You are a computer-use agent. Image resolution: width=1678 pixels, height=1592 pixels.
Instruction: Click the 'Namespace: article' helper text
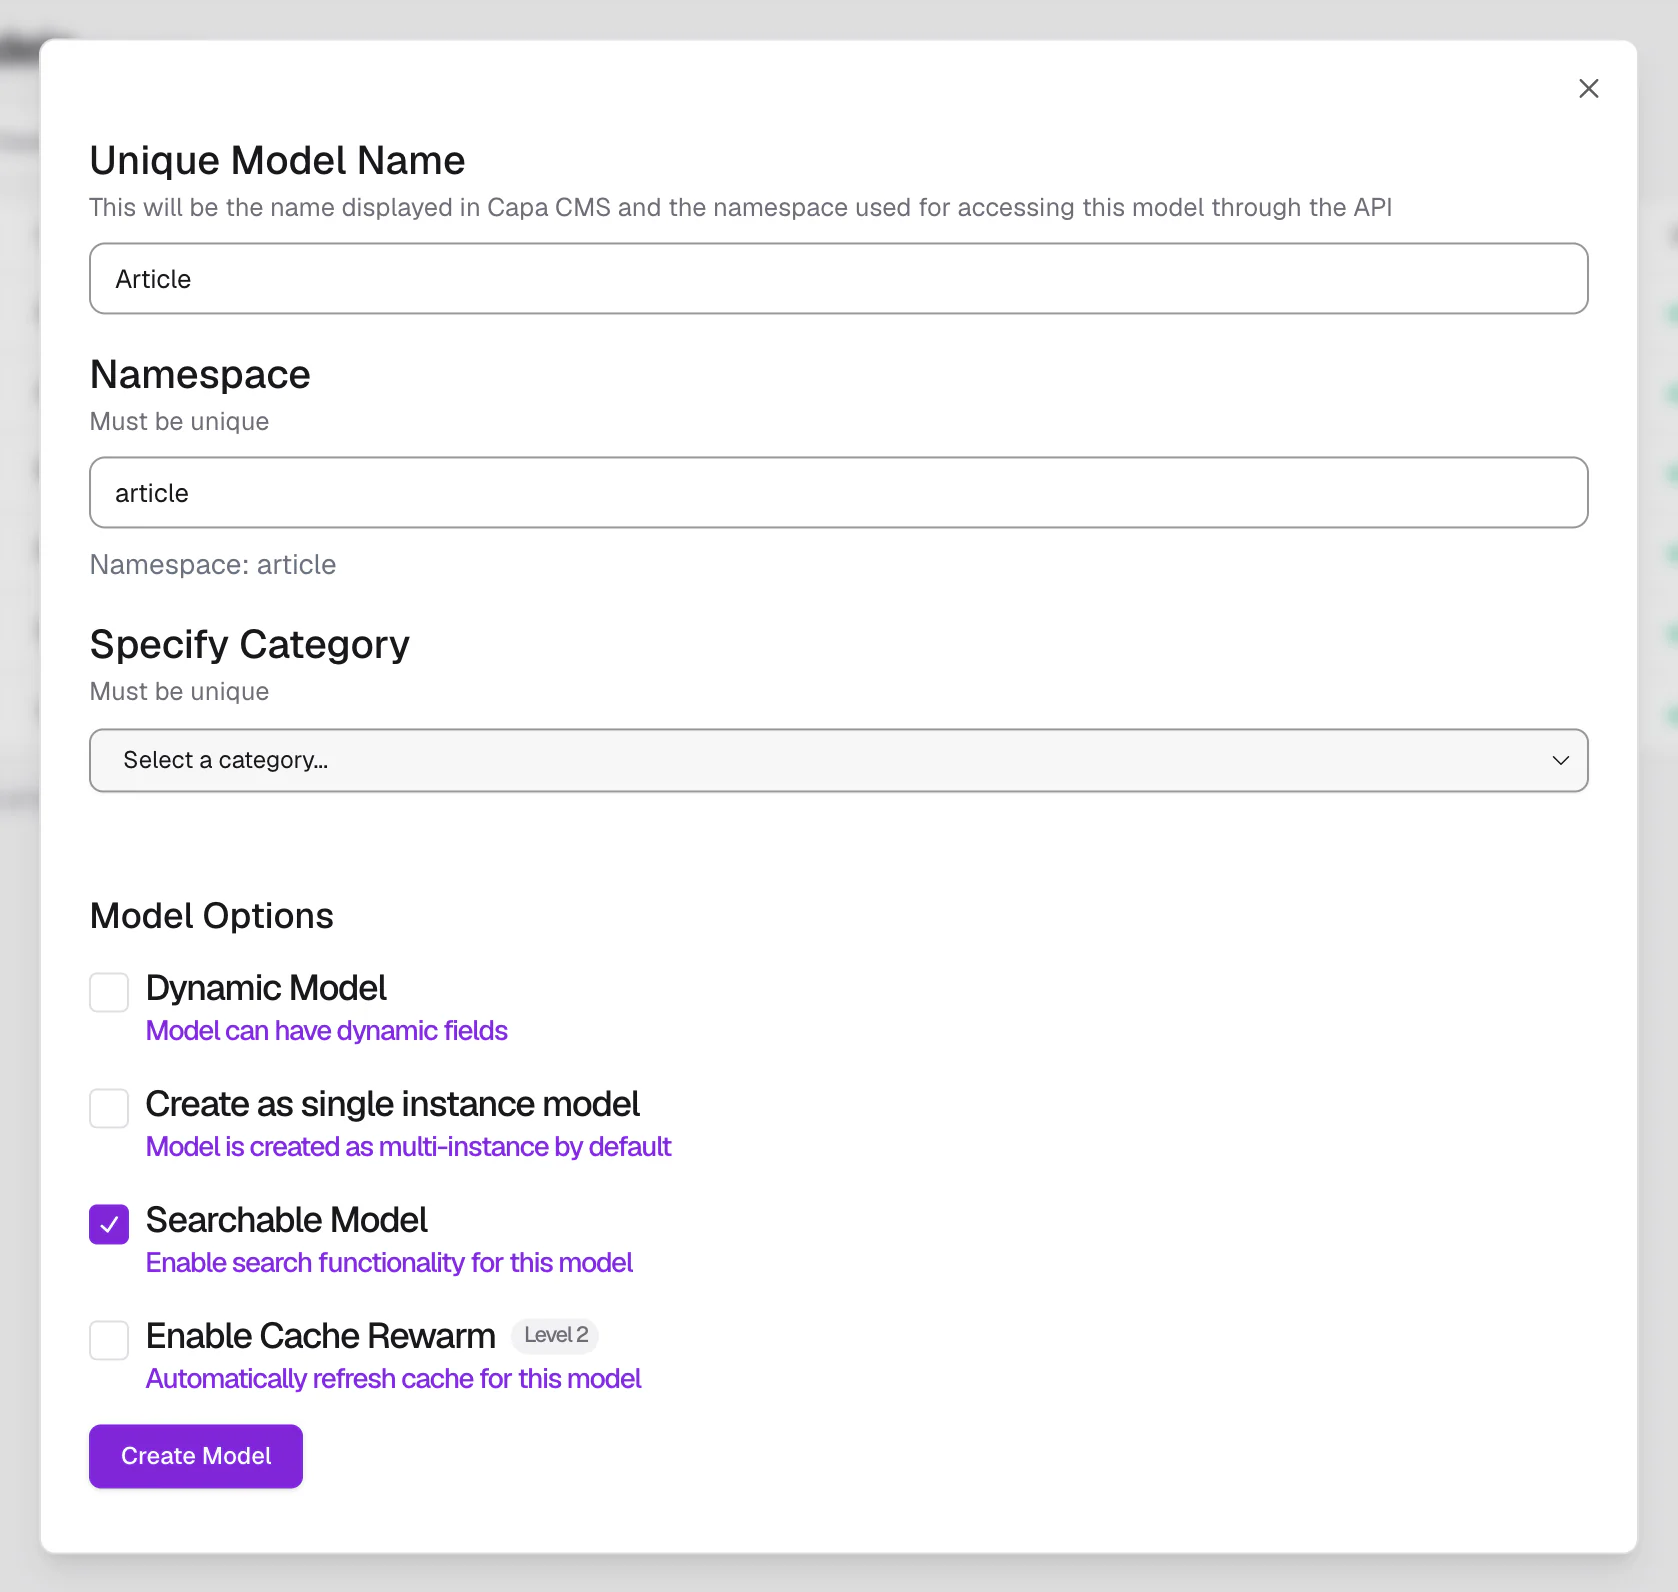coord(213,565)
